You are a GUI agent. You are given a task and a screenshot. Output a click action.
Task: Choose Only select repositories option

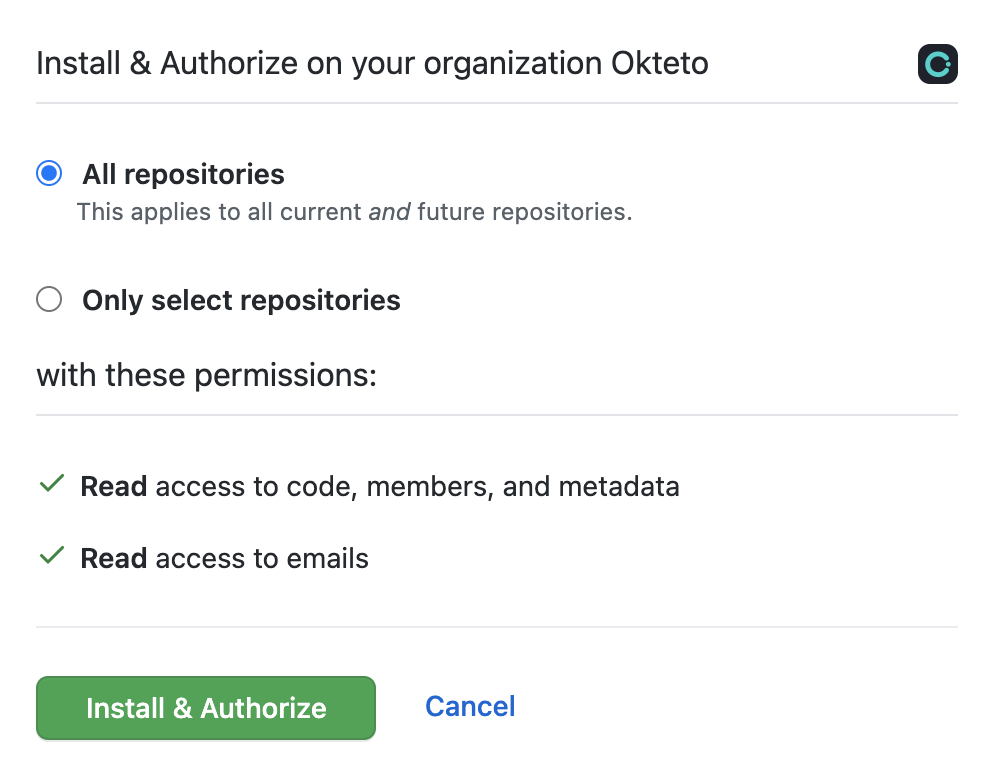[x=48, y=299]
